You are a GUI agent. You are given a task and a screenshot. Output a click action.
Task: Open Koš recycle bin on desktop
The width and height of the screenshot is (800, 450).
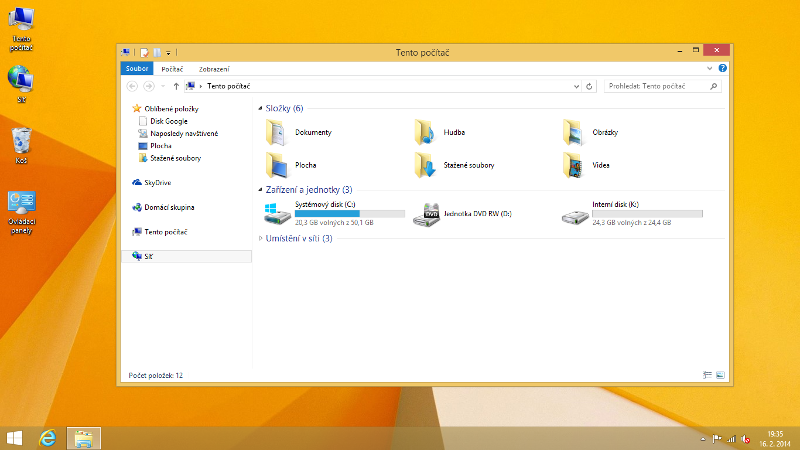[x=21, y=141]
